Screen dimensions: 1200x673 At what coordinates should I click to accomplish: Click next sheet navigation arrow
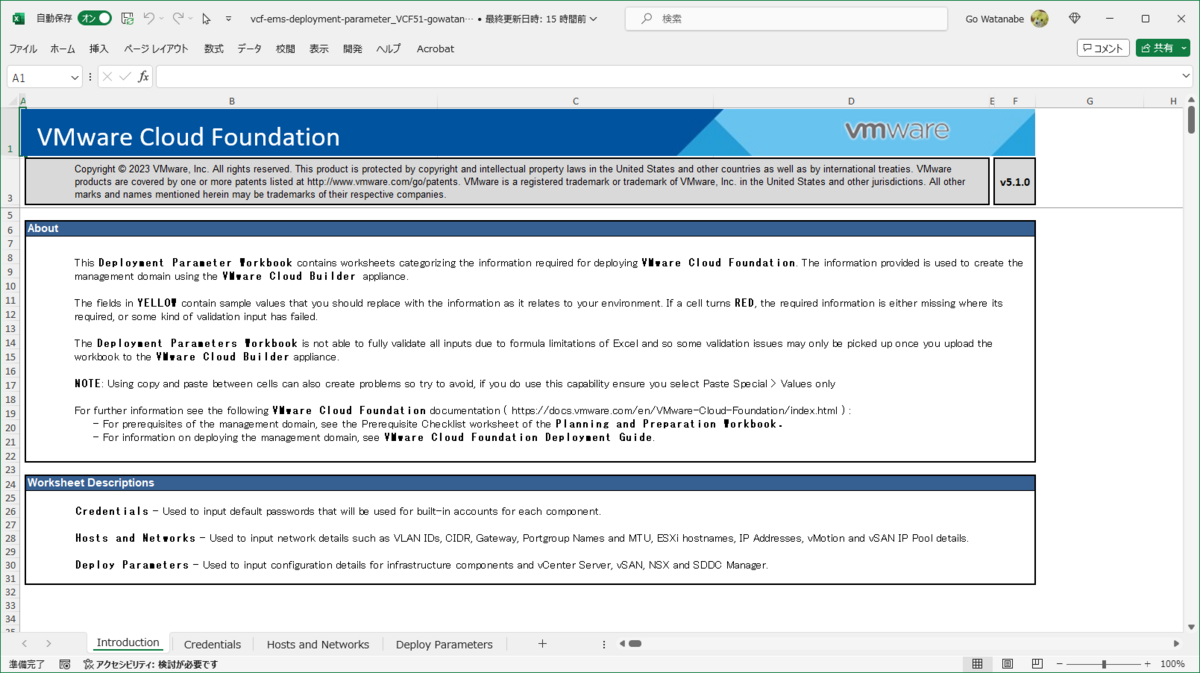point(48,644)
